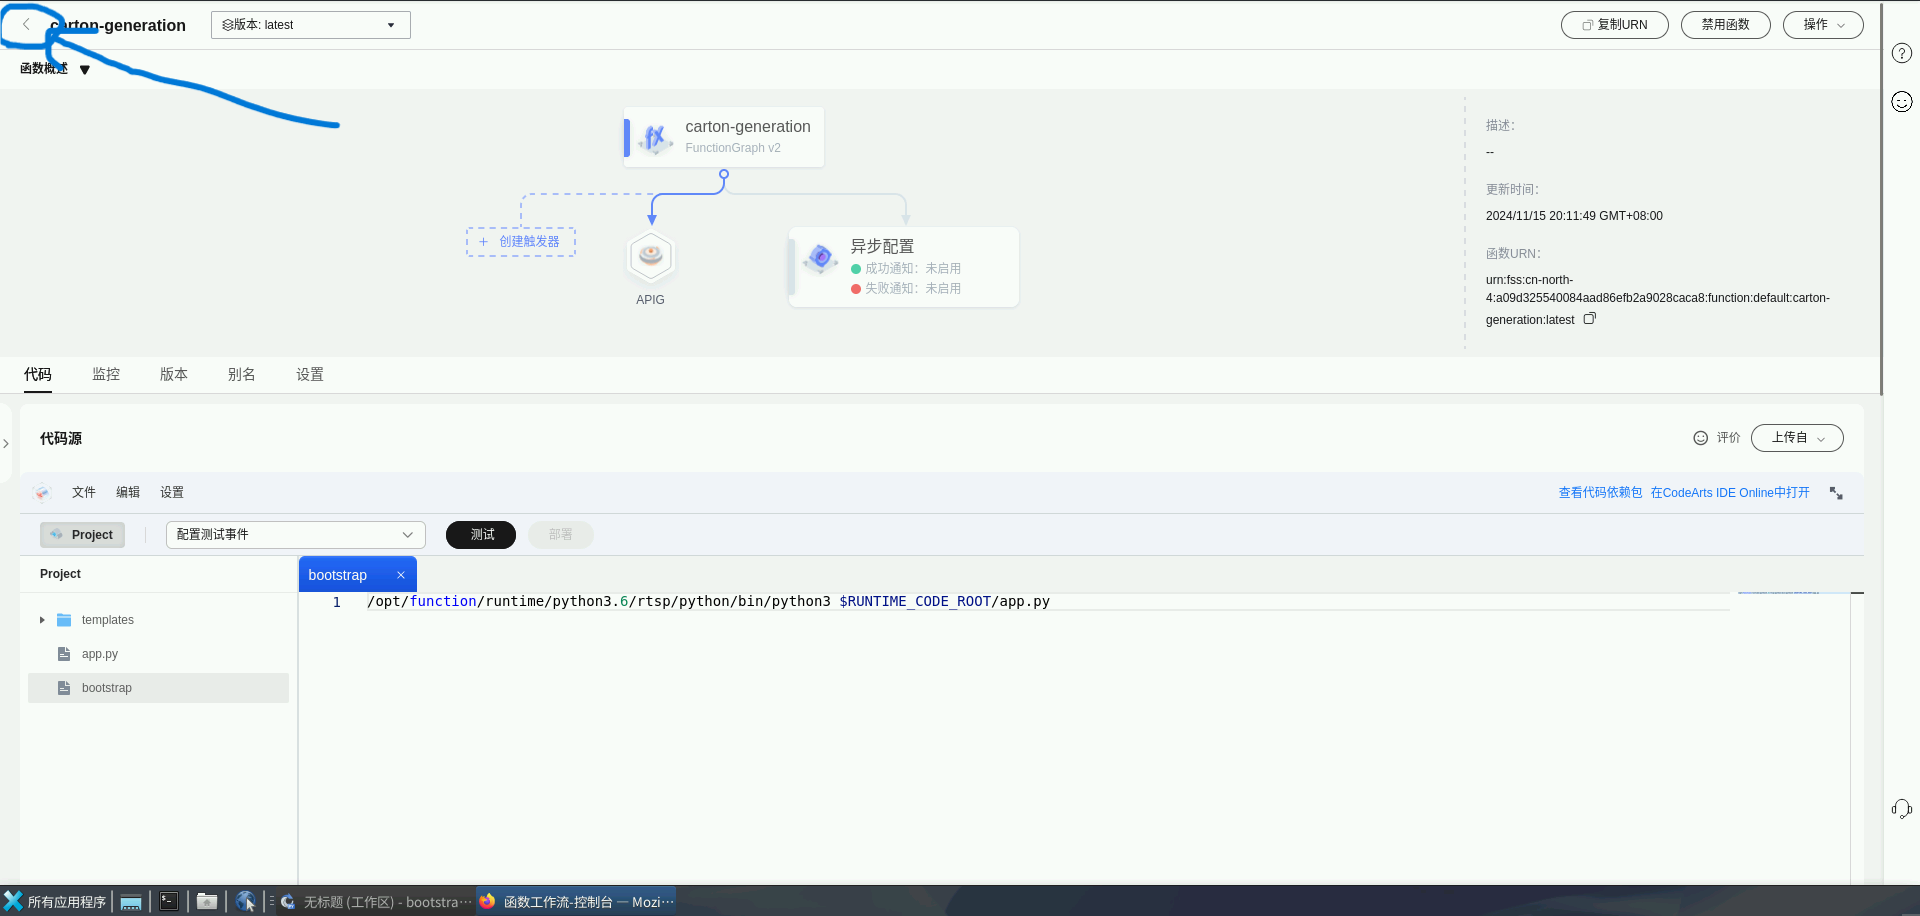The width and height of the screenshot is (1920, 916).
Task: Expand the templates folder tree arrow
Action: [x=42, y=620]
